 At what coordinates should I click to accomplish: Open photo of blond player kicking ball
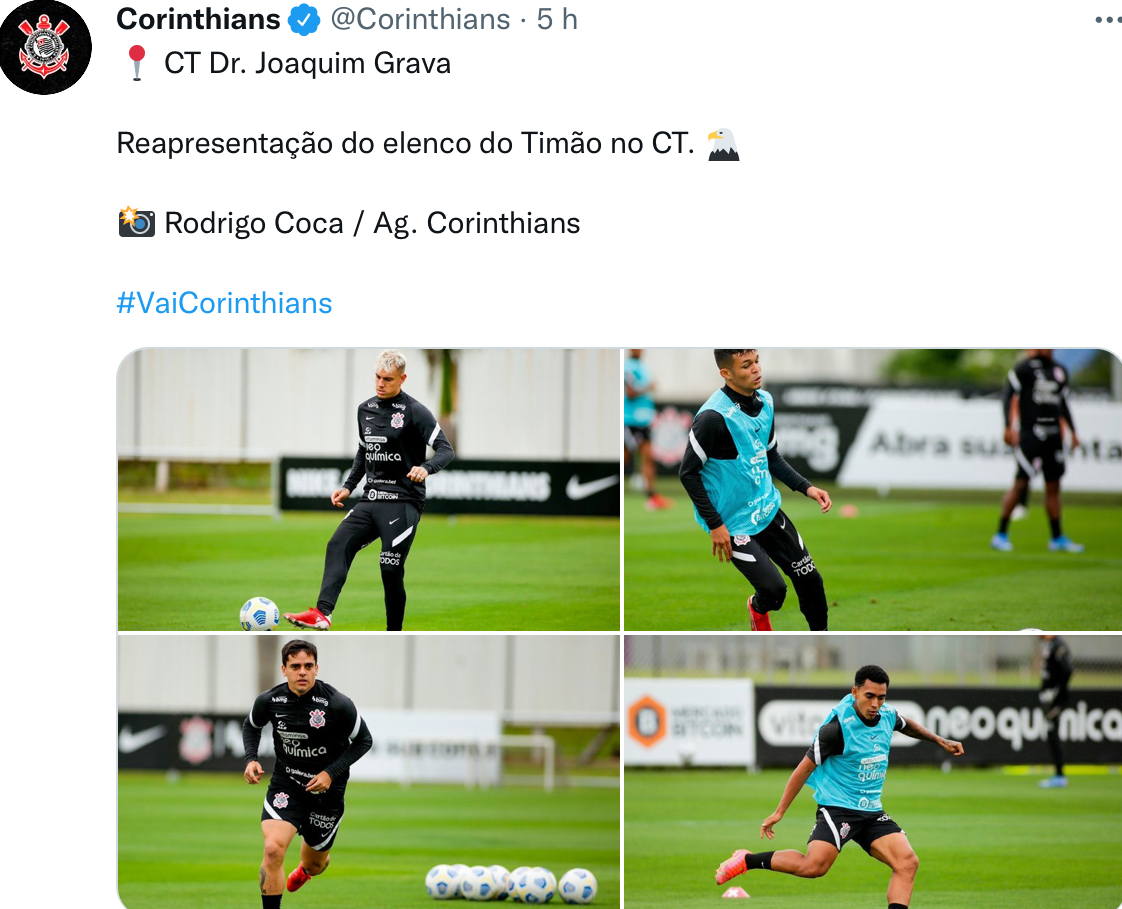[369, 490]
